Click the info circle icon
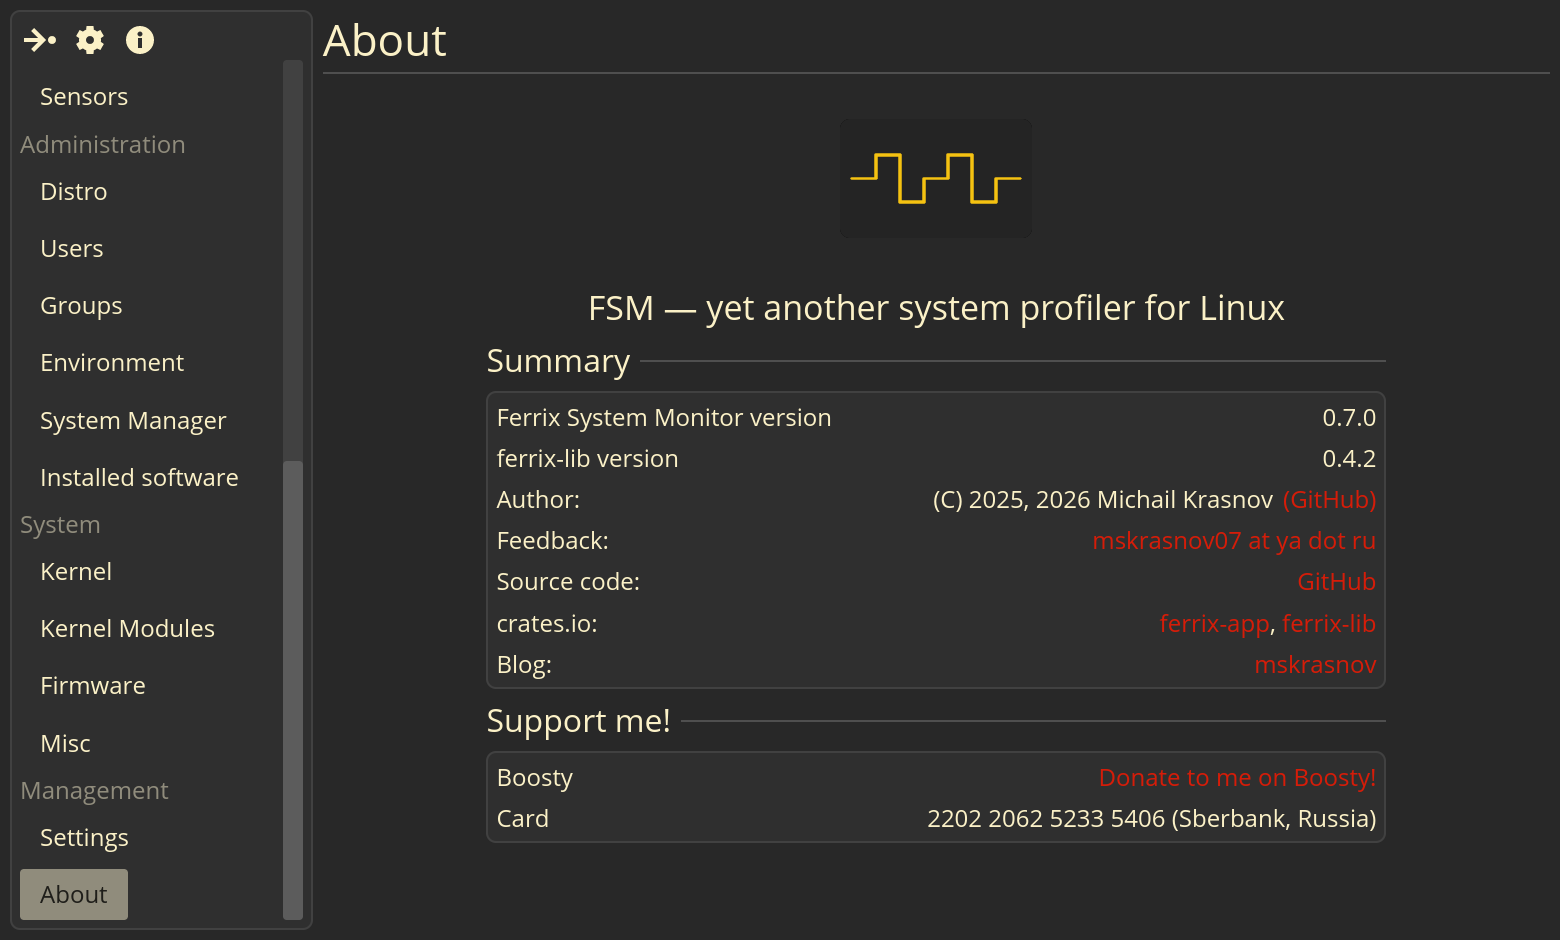 (140, 40)
